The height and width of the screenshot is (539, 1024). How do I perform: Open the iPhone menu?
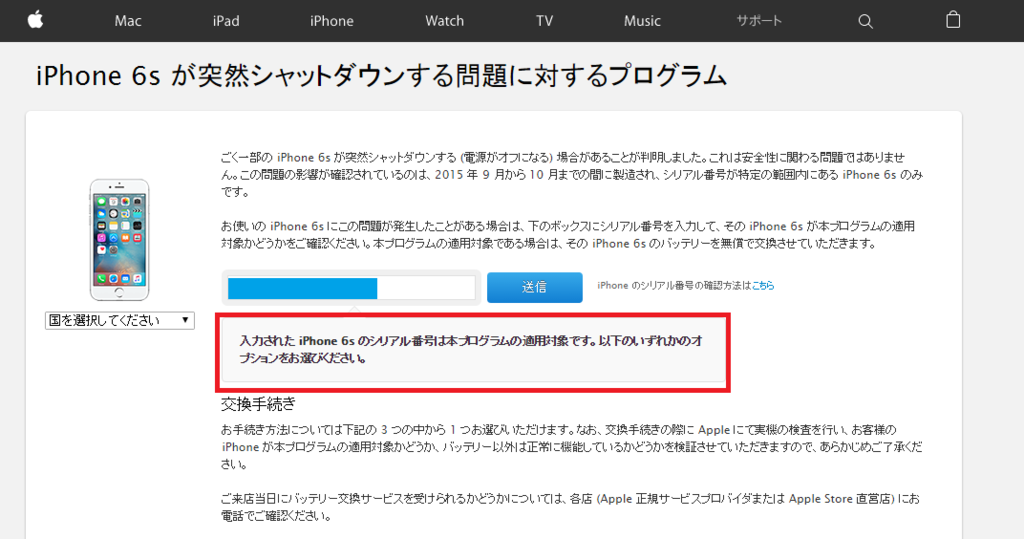click(x=332, y=21)
